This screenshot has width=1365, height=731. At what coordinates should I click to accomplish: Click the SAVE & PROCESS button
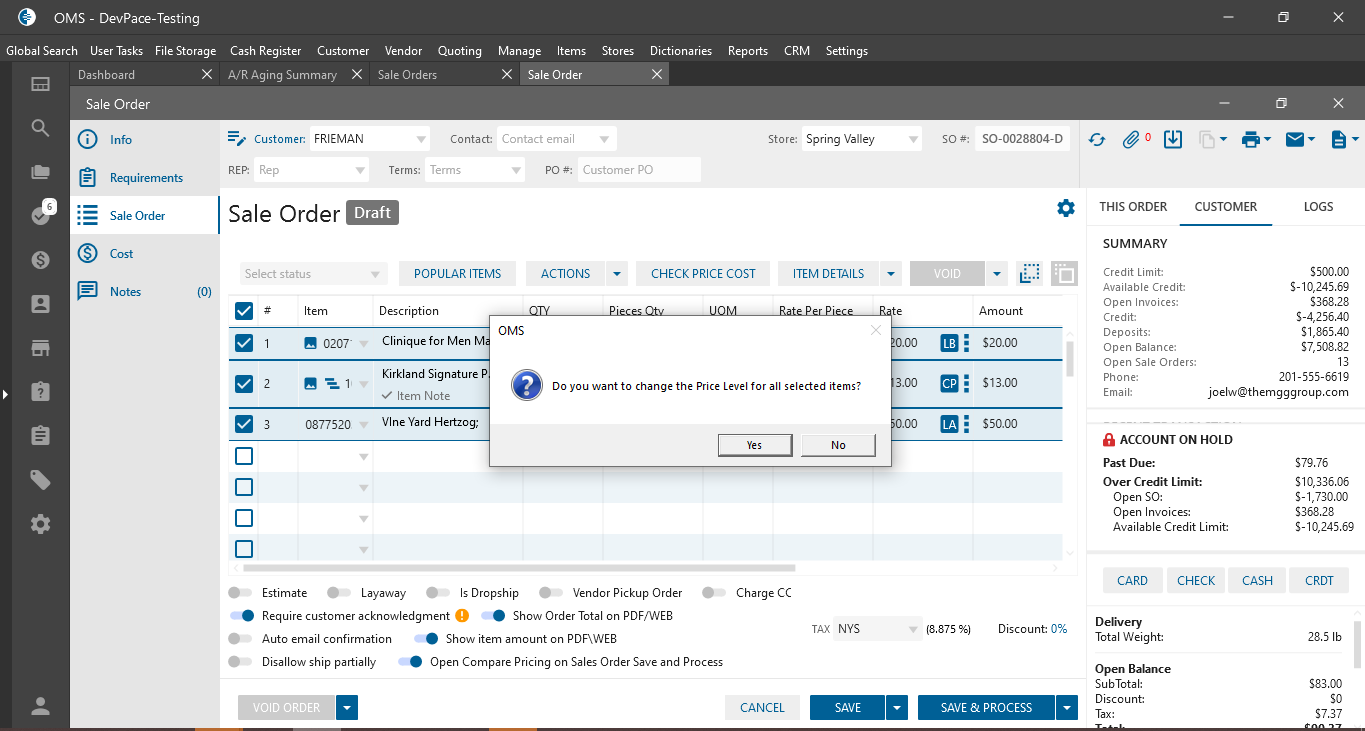coord(986,708)
